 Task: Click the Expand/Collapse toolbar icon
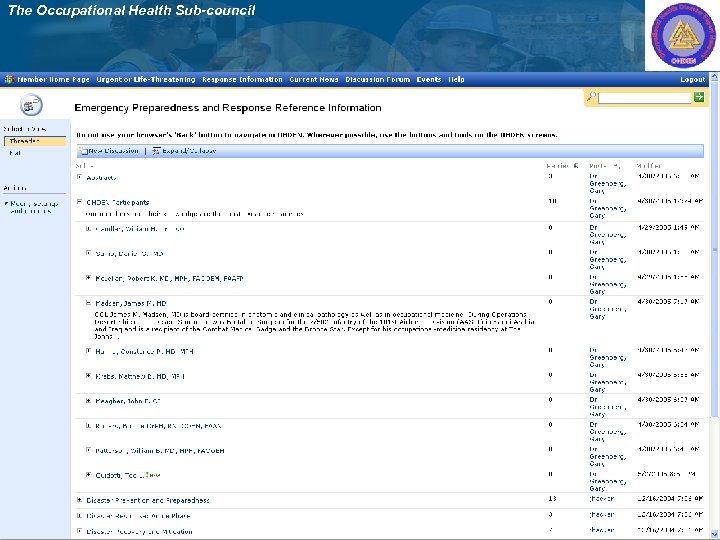coord(156,151)
